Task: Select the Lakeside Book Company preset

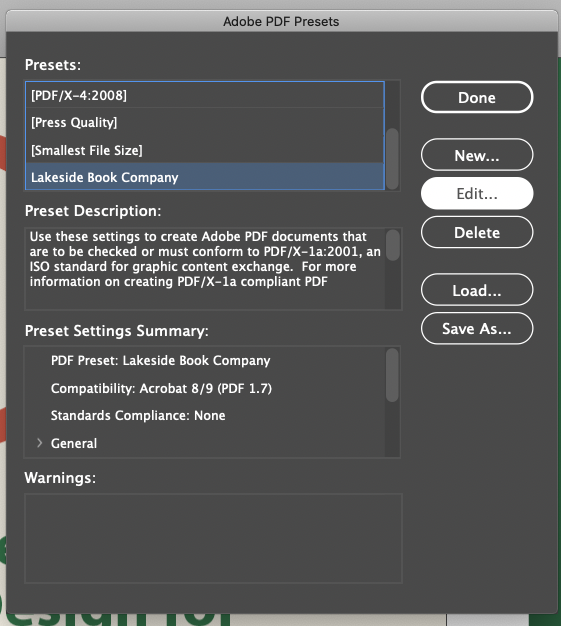Action: tap(205, 177)
